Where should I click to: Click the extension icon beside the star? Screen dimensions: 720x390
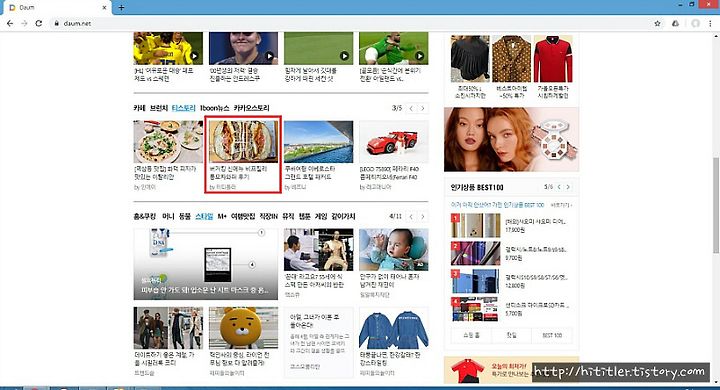[675, 23]
